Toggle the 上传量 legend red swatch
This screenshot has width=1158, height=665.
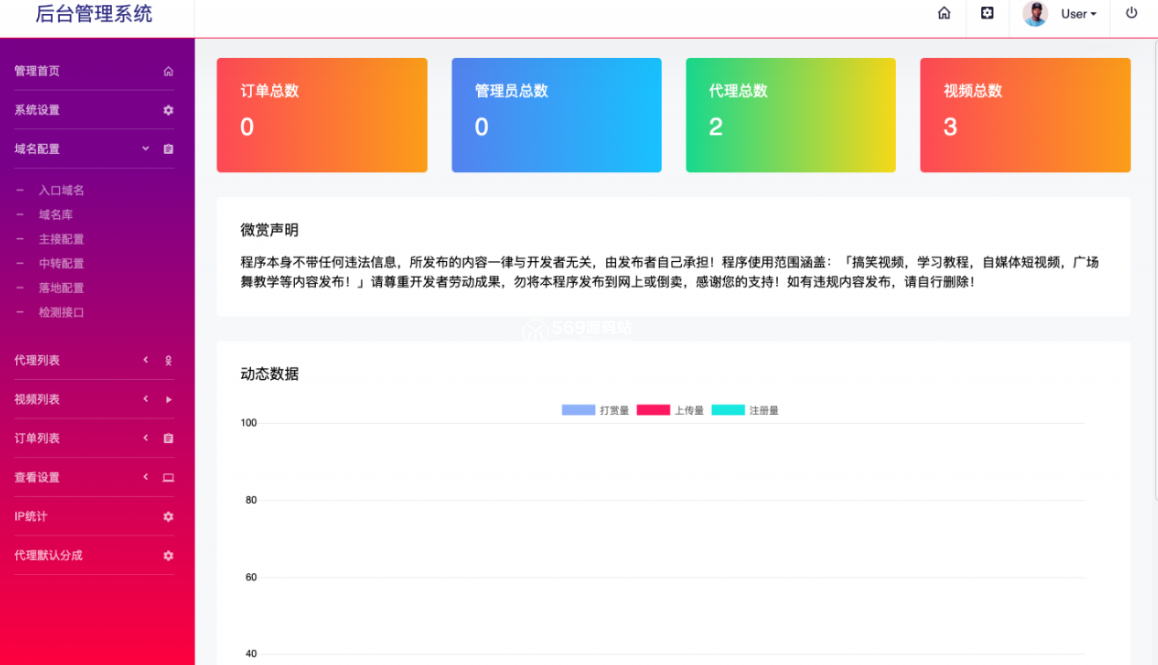click(653, 410)
